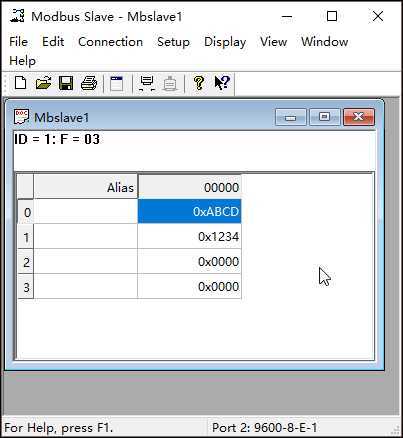Select the 0x0000 value in row 2

click(189, 261)
